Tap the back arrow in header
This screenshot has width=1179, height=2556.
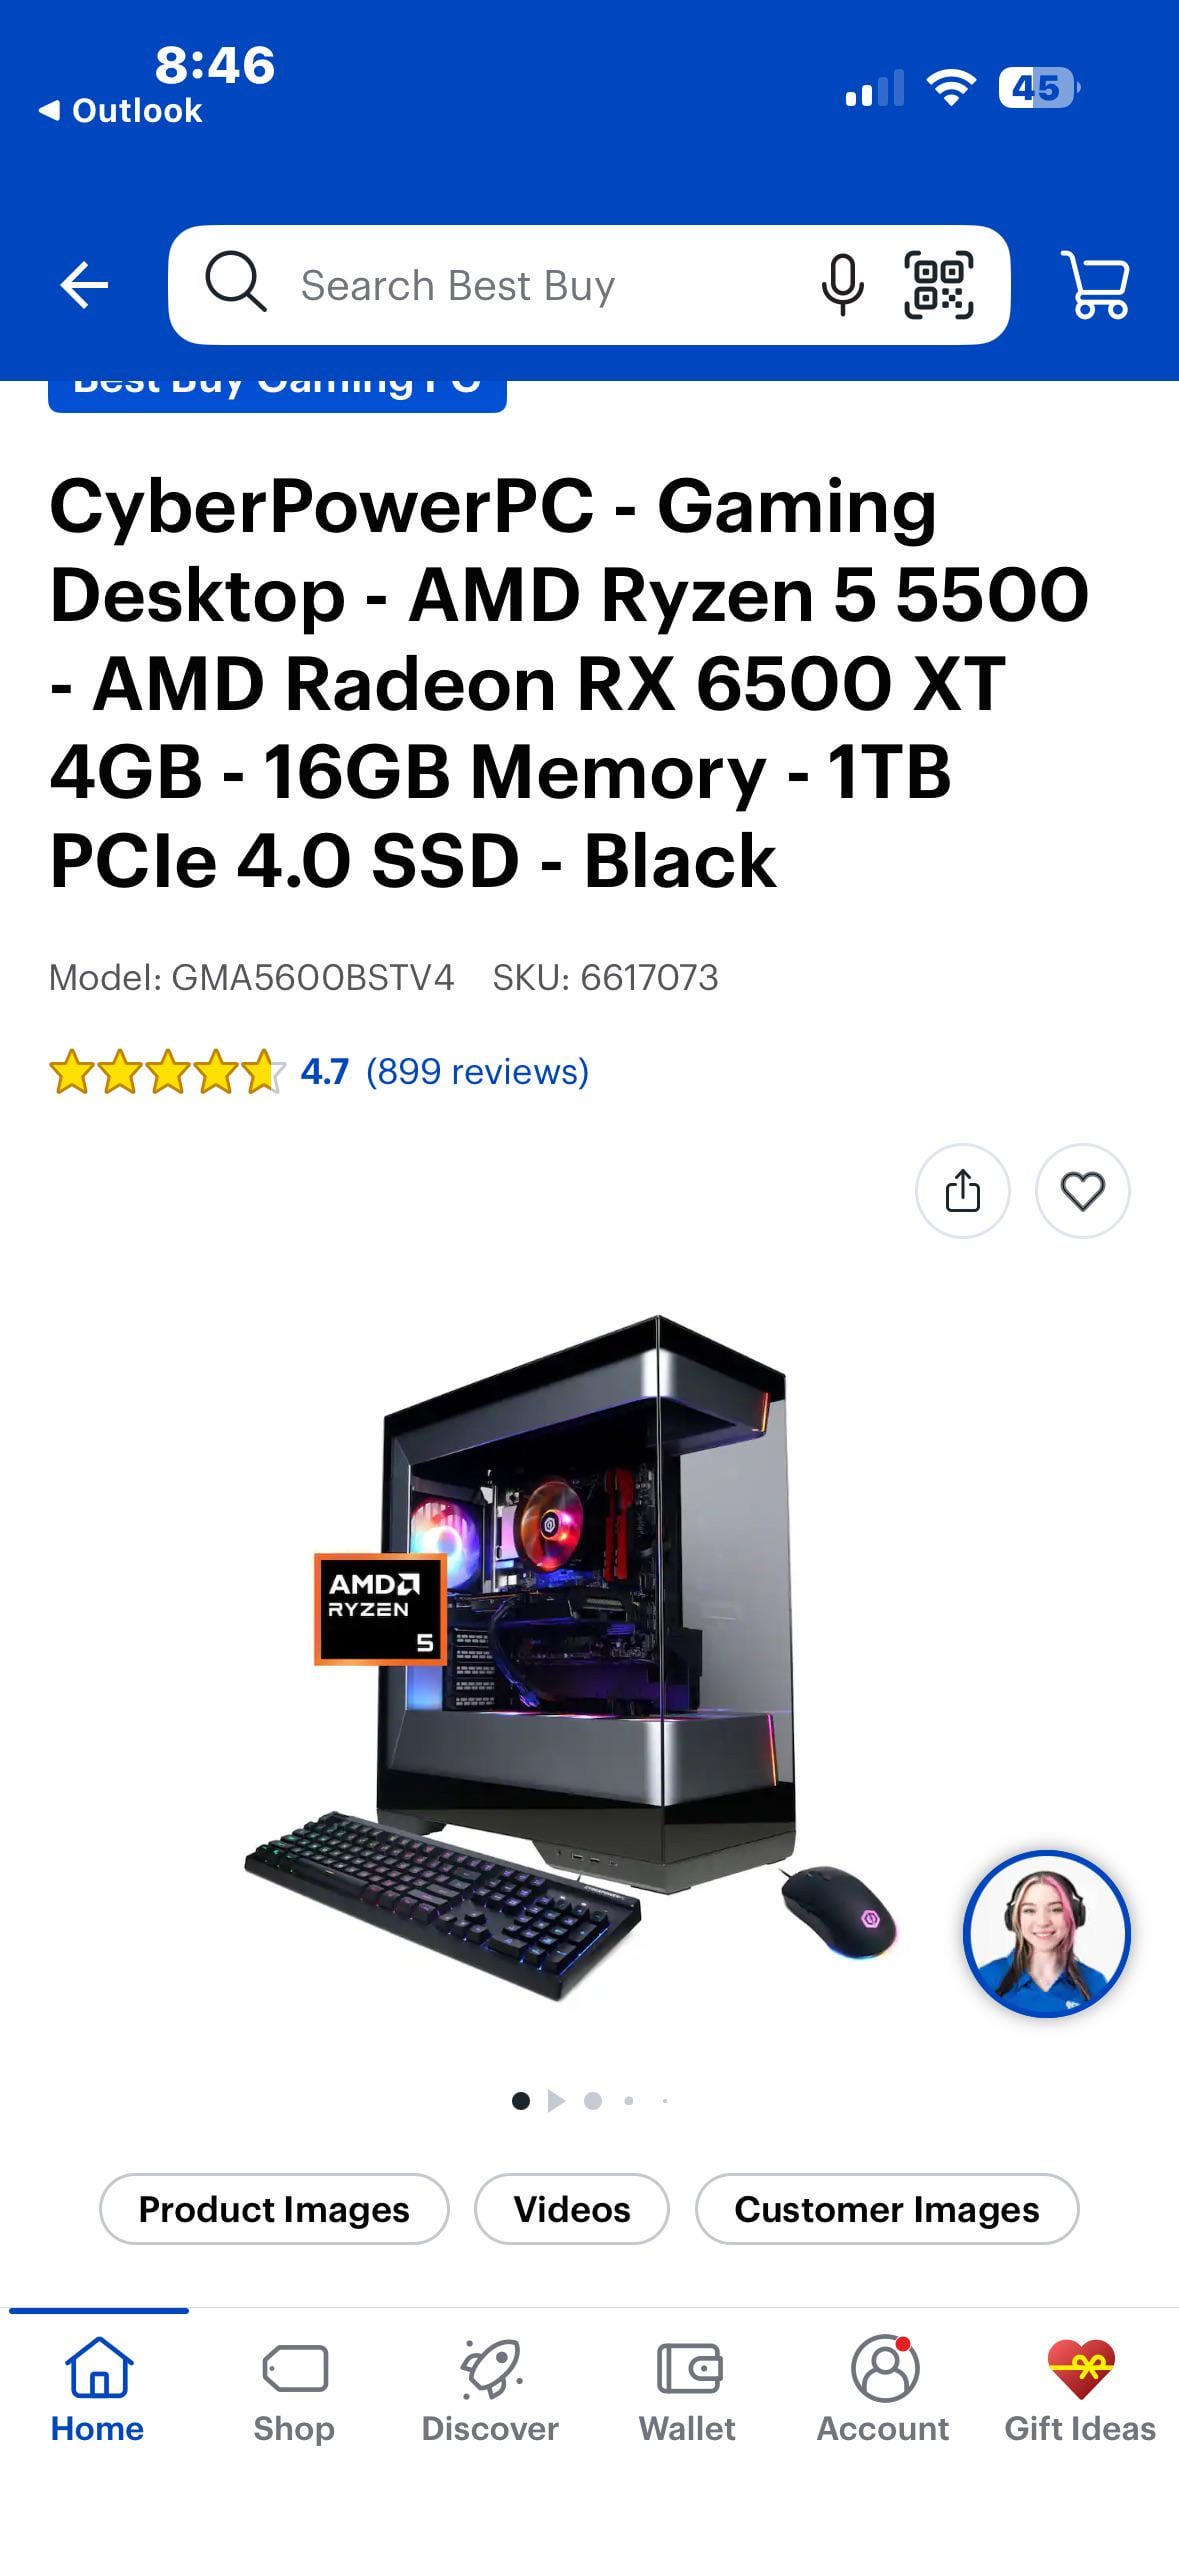84,286
